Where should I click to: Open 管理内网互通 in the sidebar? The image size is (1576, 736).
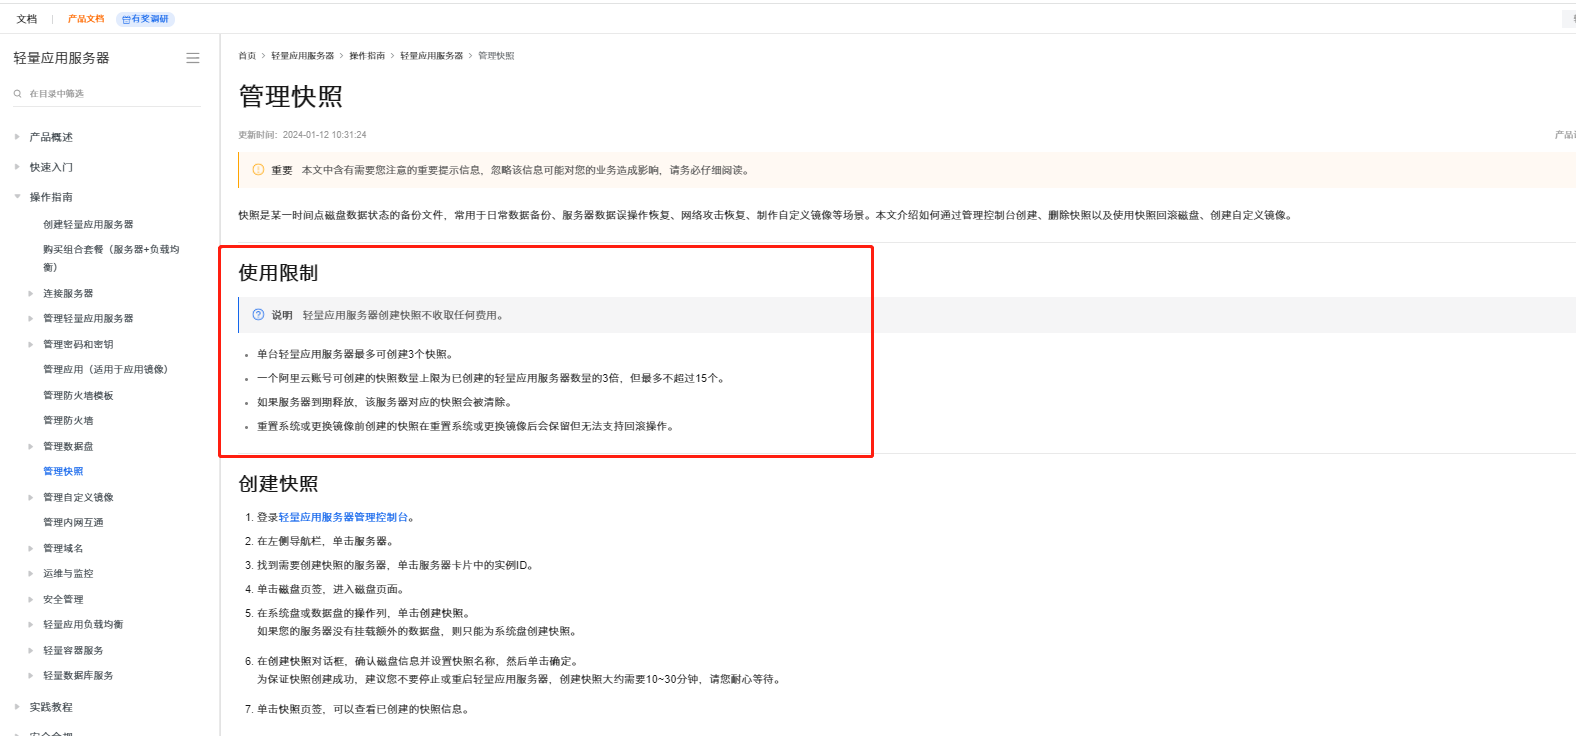pos(73,522)
